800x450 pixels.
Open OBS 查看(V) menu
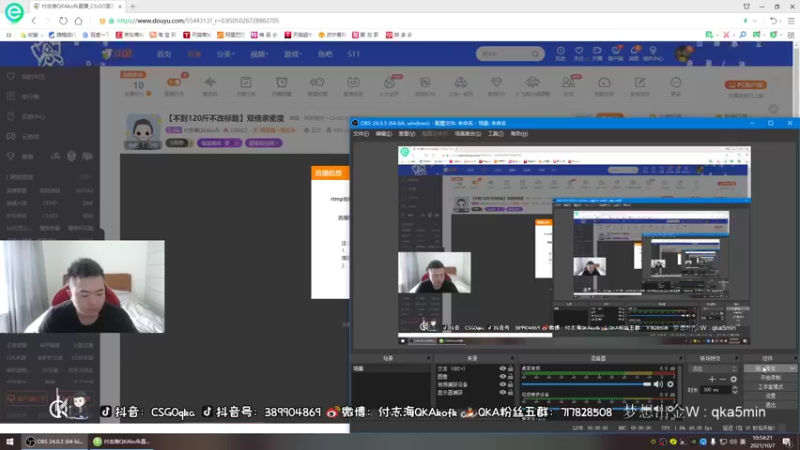coord(407,134)
